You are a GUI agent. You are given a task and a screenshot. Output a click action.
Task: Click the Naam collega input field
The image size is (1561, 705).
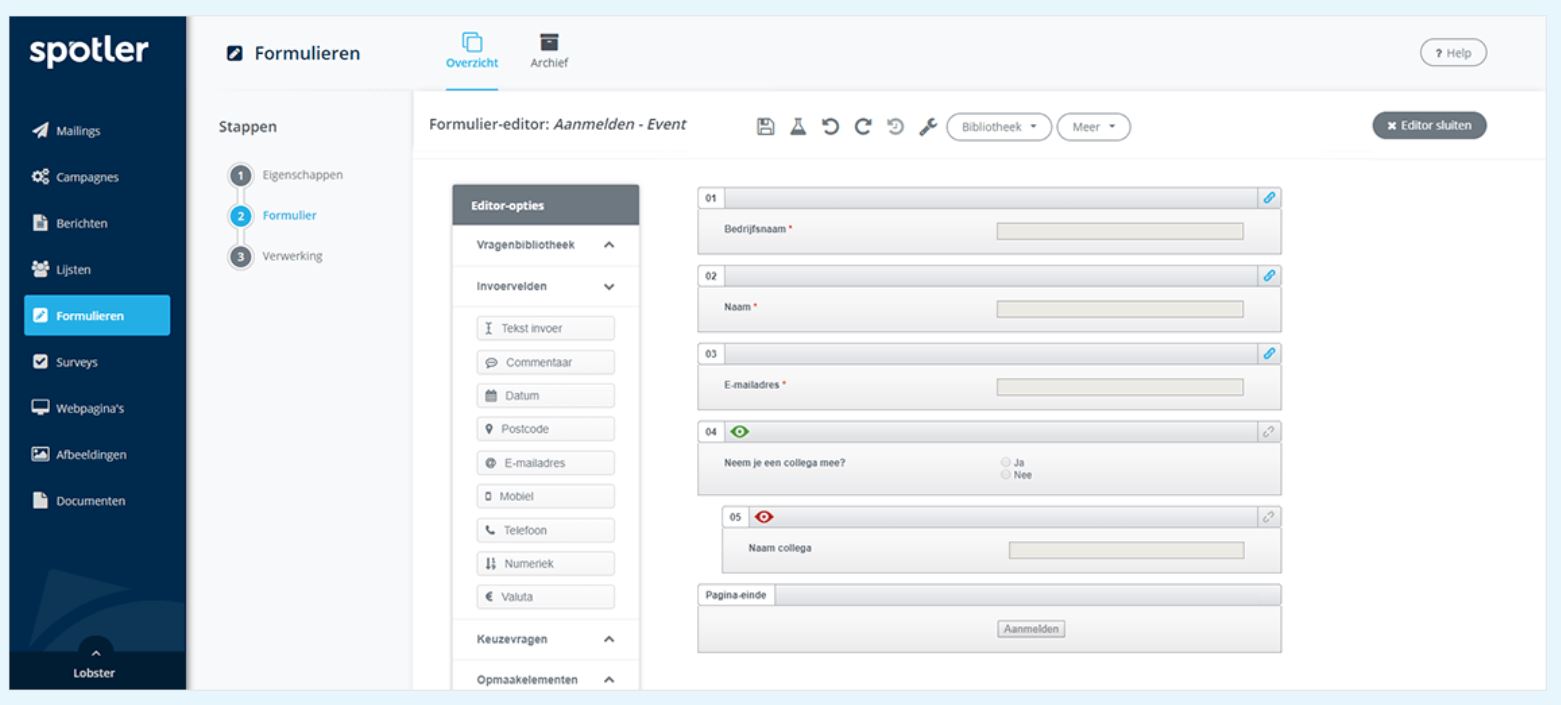click(x=1126, y=550)
